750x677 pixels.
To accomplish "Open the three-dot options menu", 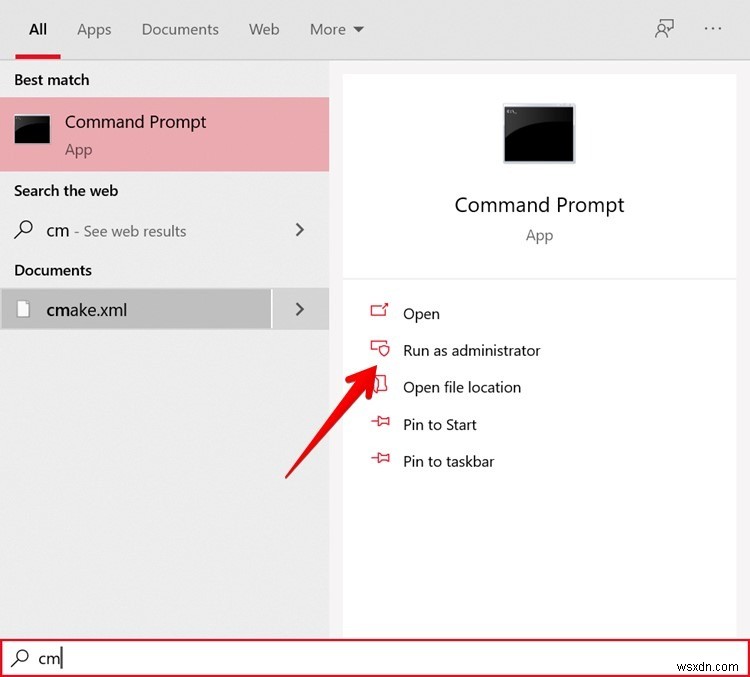I will 713,29.
